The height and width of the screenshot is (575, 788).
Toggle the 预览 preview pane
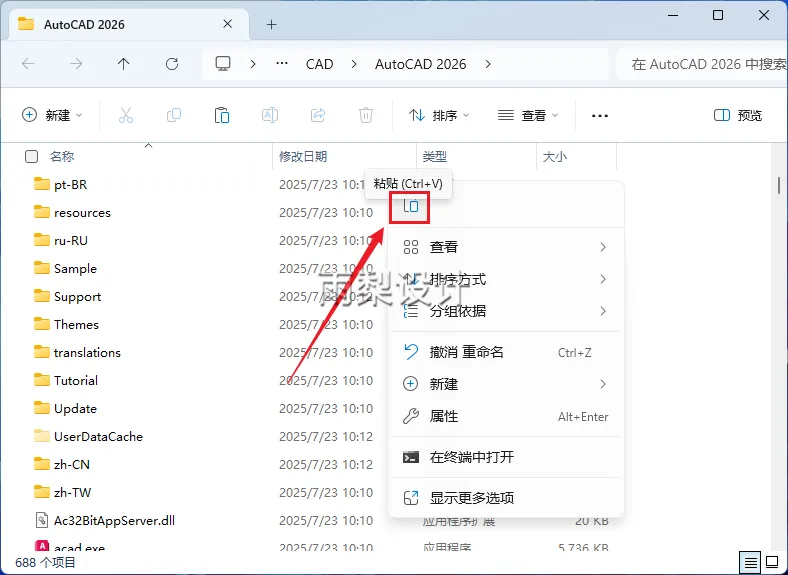tap(738, 116)
